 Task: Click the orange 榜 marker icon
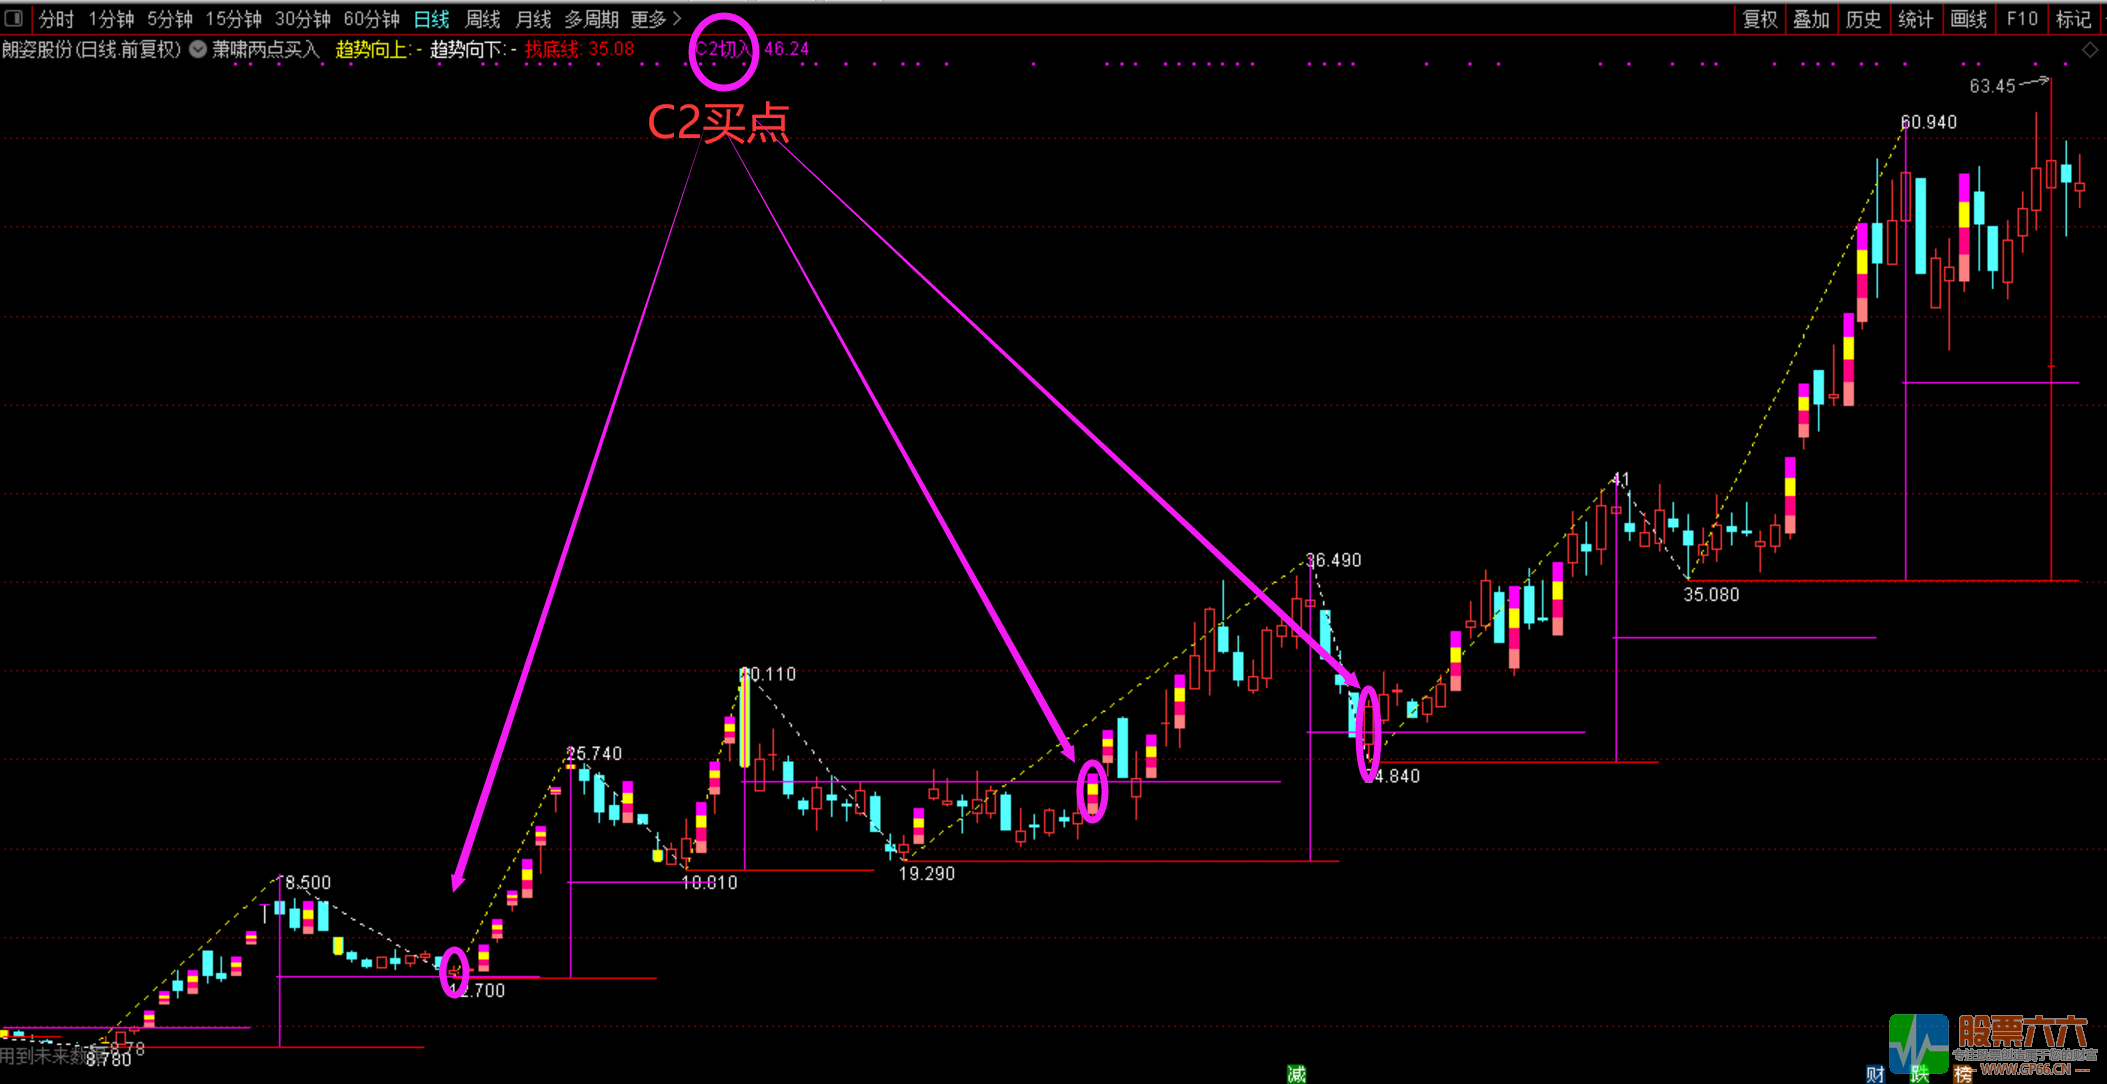click(1963, 1074)
